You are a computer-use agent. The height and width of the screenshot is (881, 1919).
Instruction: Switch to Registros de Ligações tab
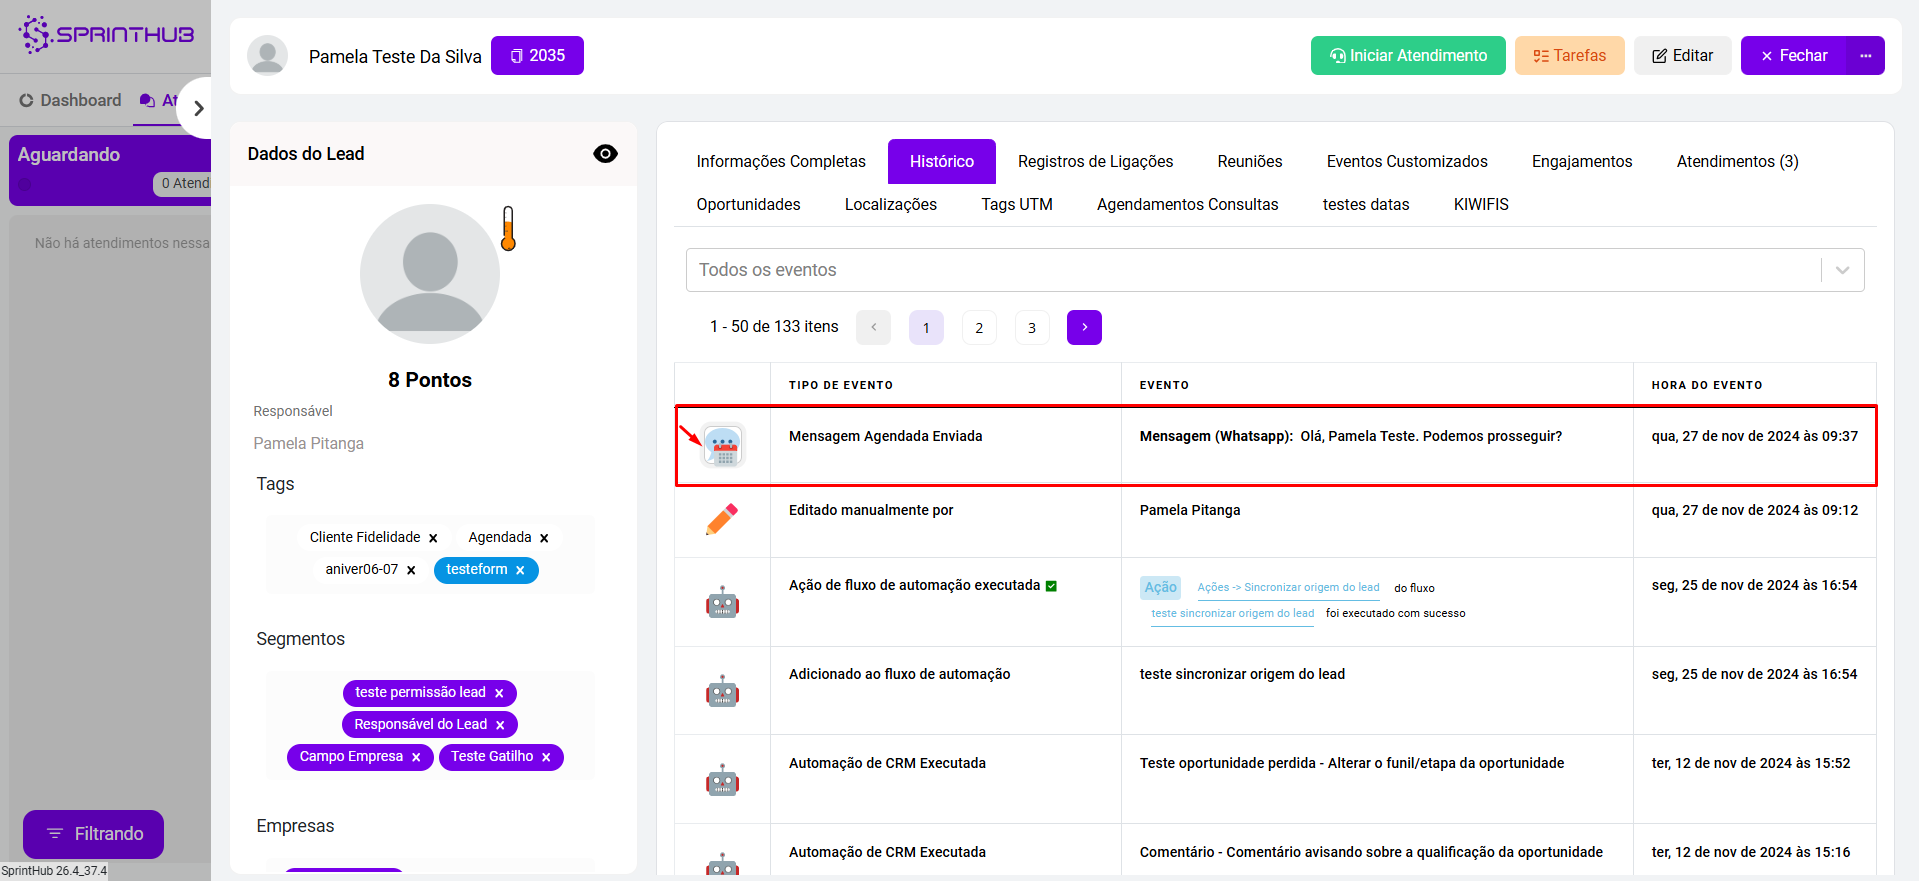click(1095, 162)
